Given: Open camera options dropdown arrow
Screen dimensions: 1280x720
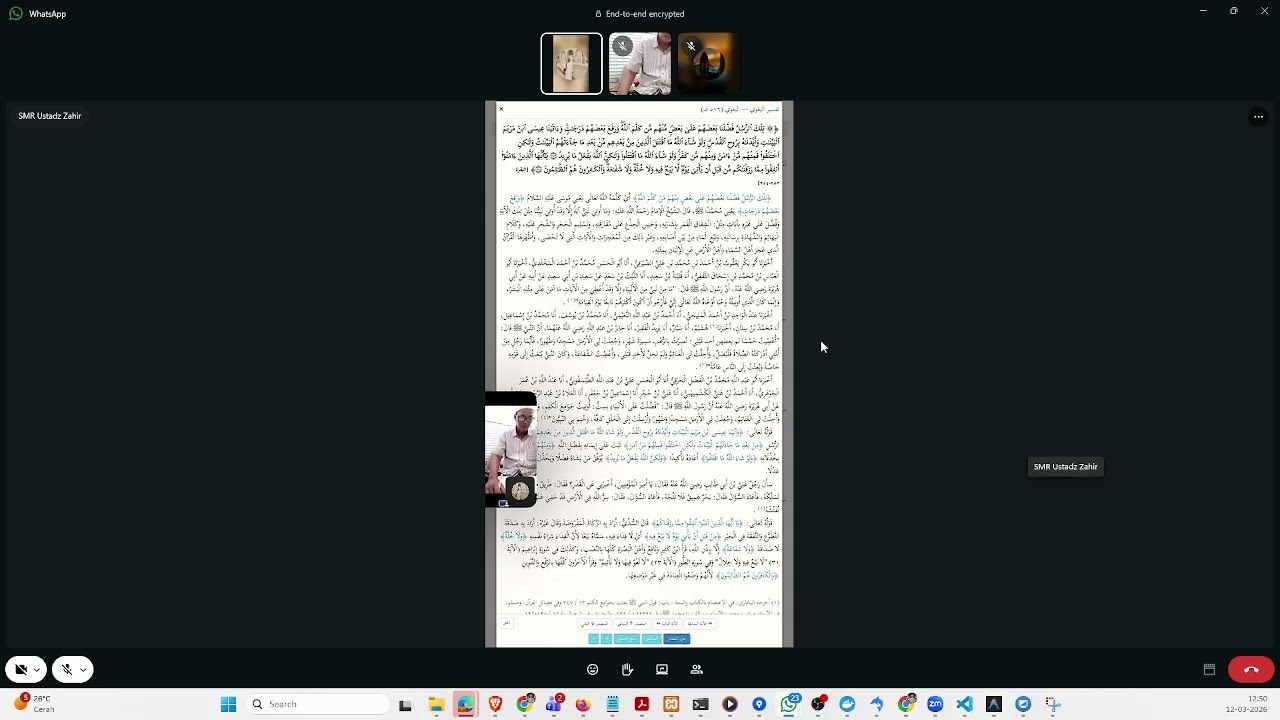Looking at the screenshot, I should [38, 669].
